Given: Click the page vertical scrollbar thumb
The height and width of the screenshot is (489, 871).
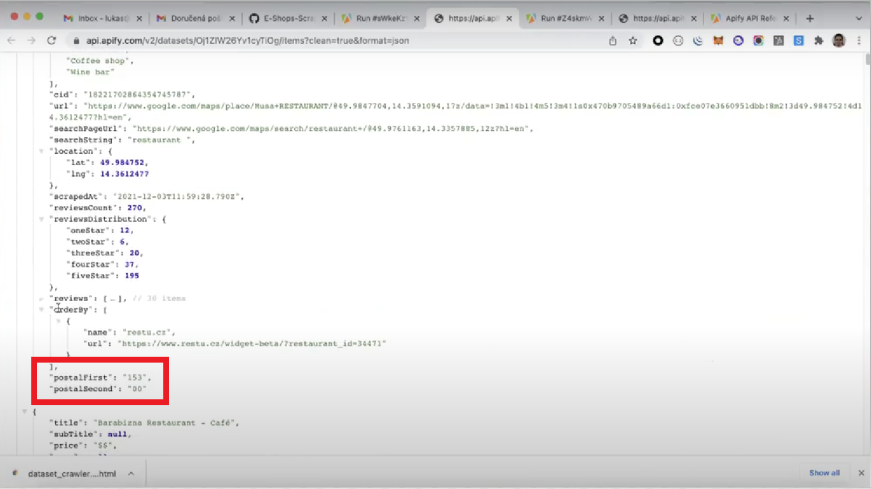Looking at the screenshot, I should pos(867,59).
